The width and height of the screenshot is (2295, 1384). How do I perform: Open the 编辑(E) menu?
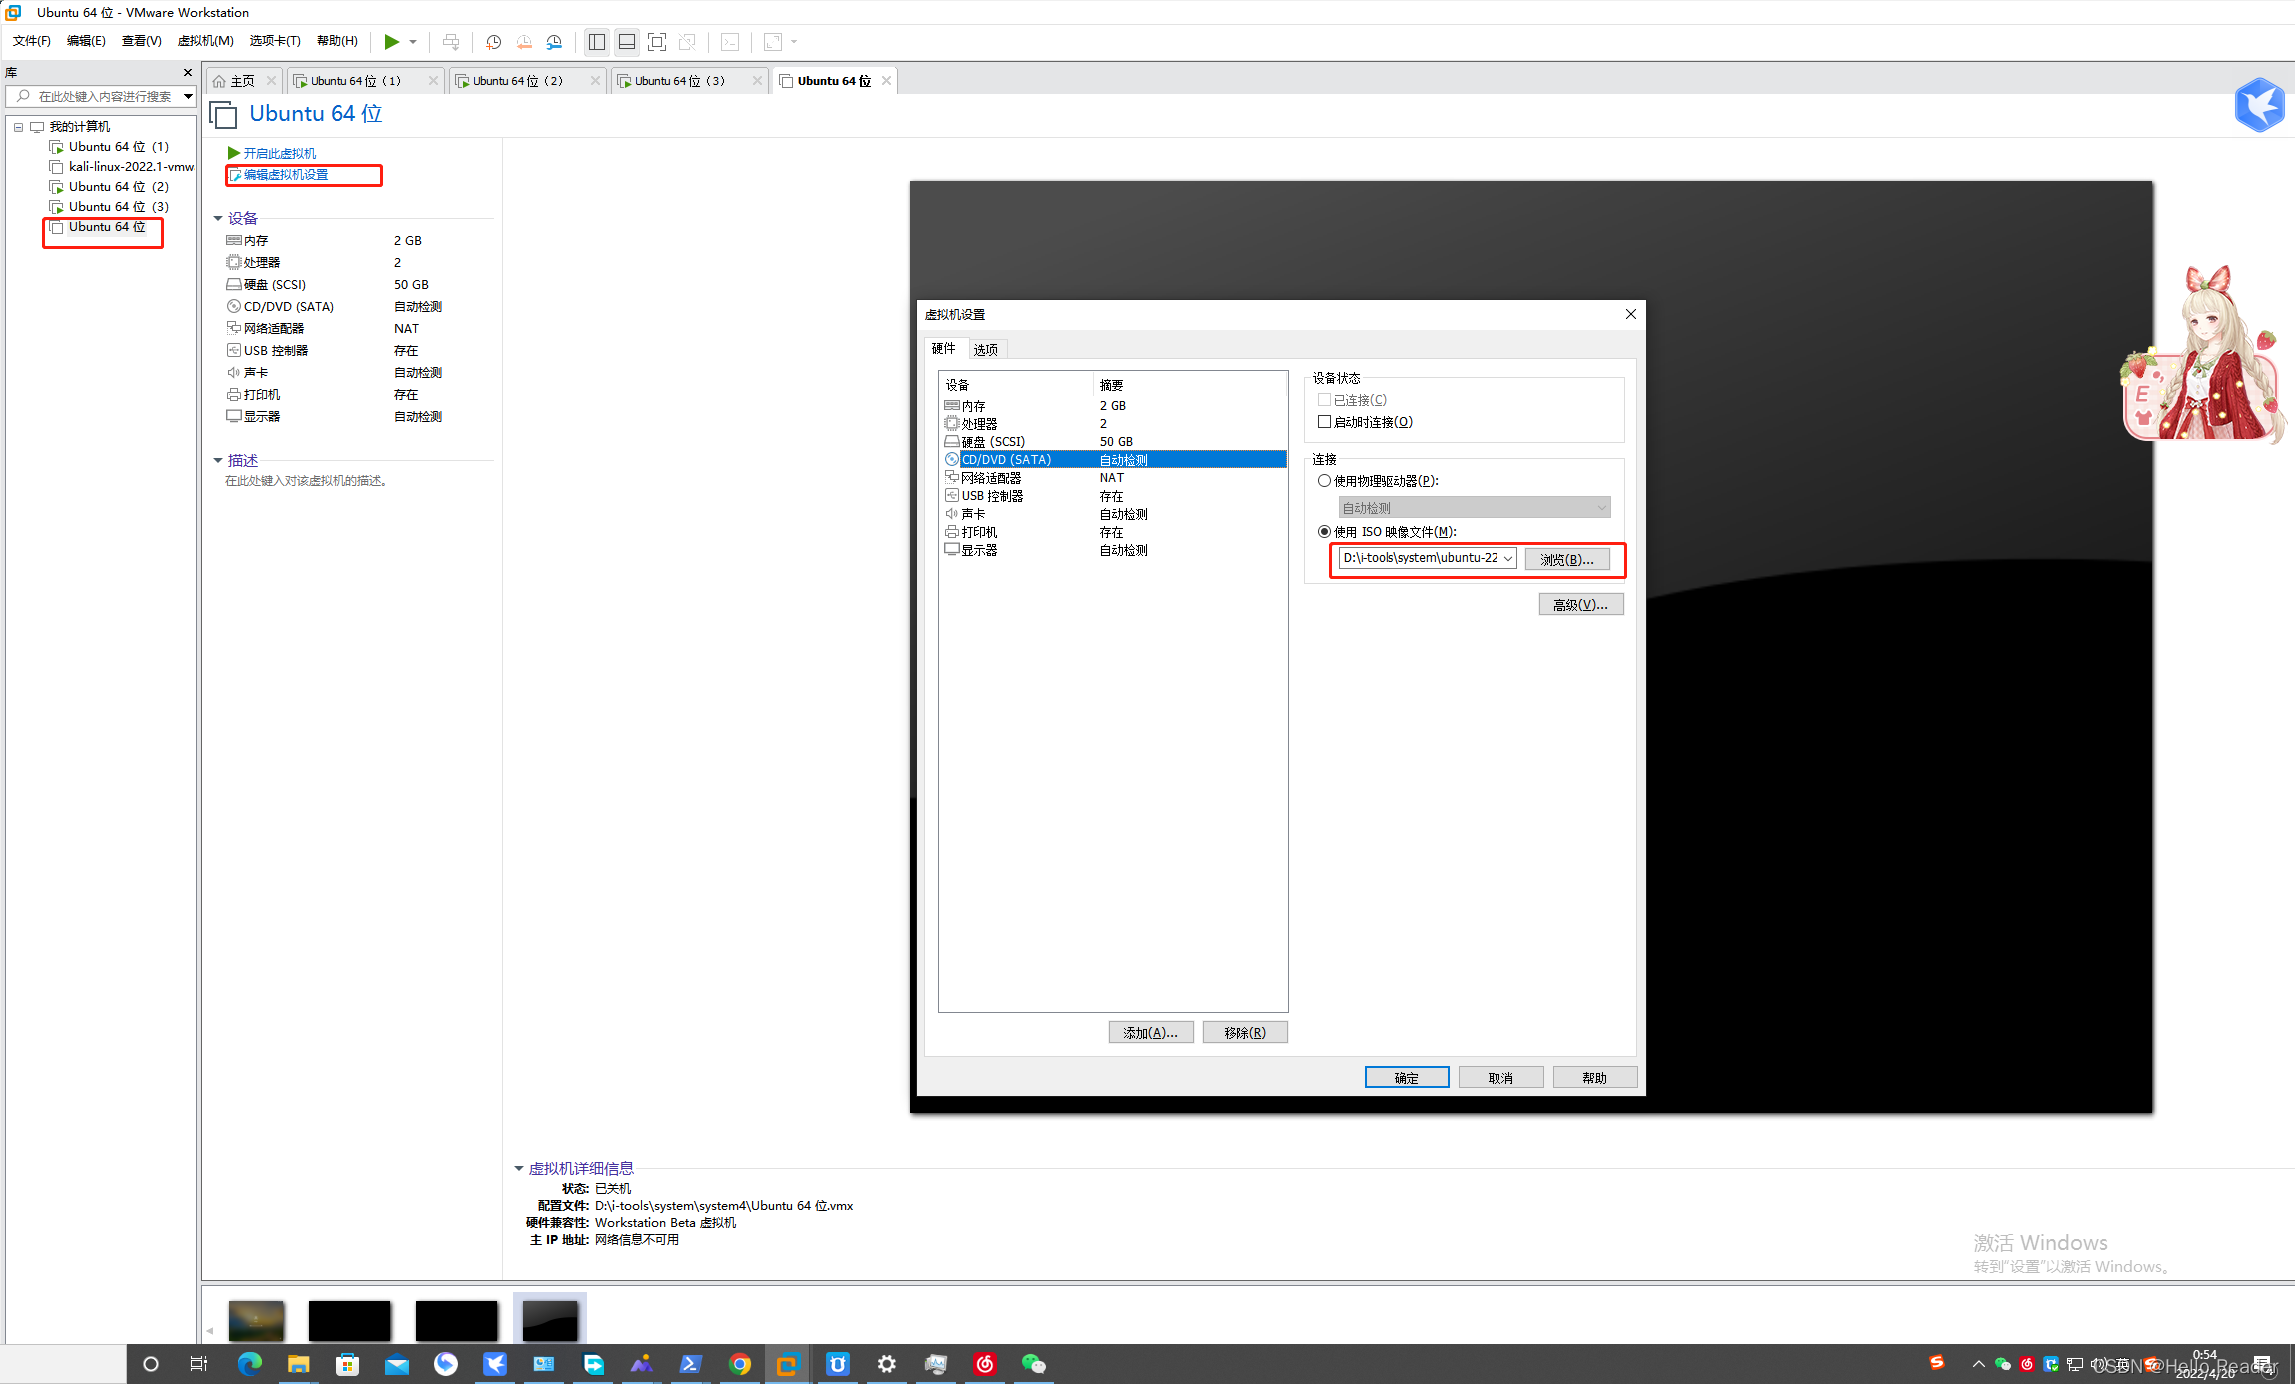(86, 41)
